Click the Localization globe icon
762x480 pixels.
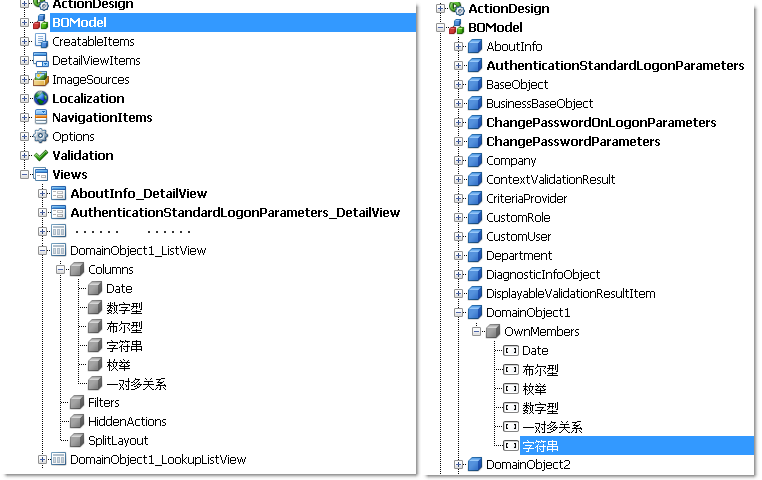41,98
